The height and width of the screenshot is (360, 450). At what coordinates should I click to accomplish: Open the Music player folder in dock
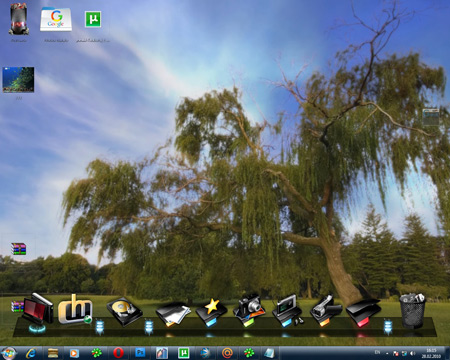(287, 311)
